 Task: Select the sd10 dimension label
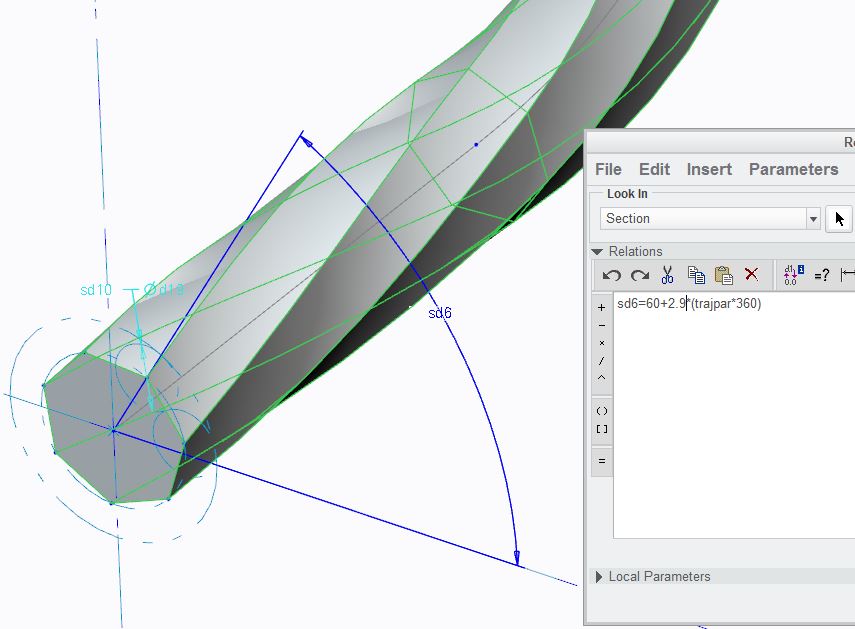point(96,290)
